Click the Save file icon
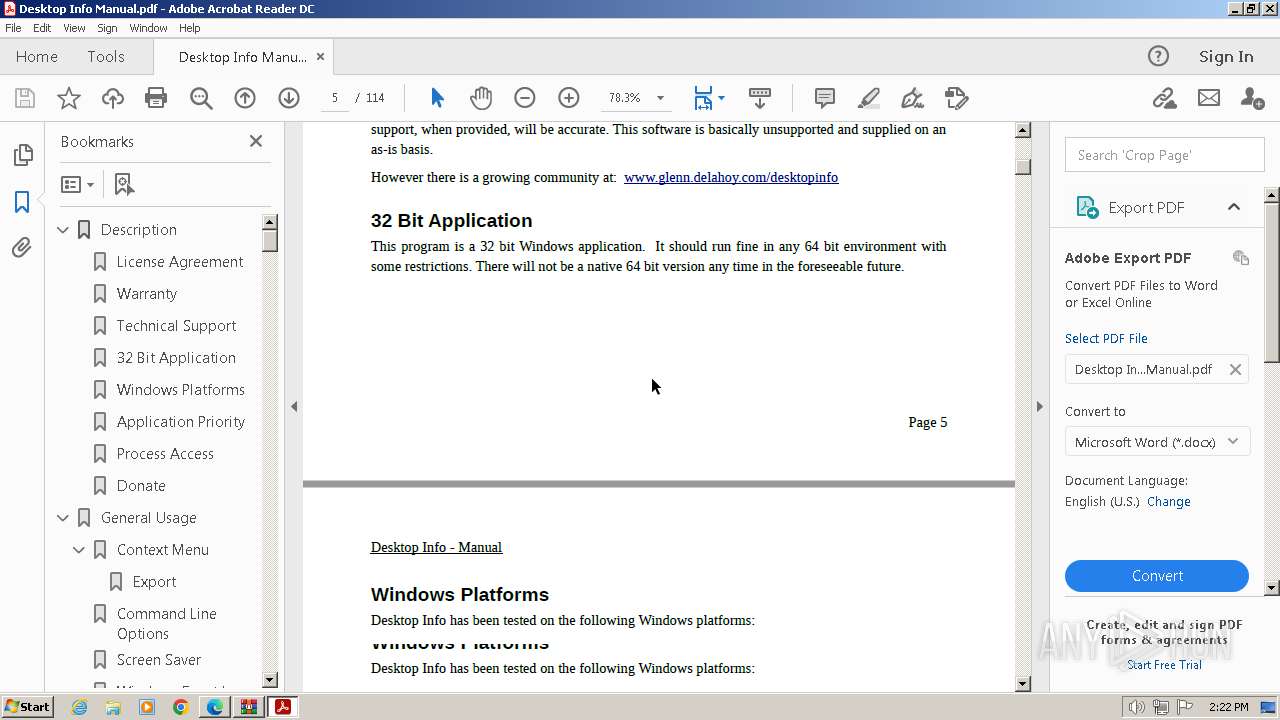The image size is (1280, 720). coord(25,98)
